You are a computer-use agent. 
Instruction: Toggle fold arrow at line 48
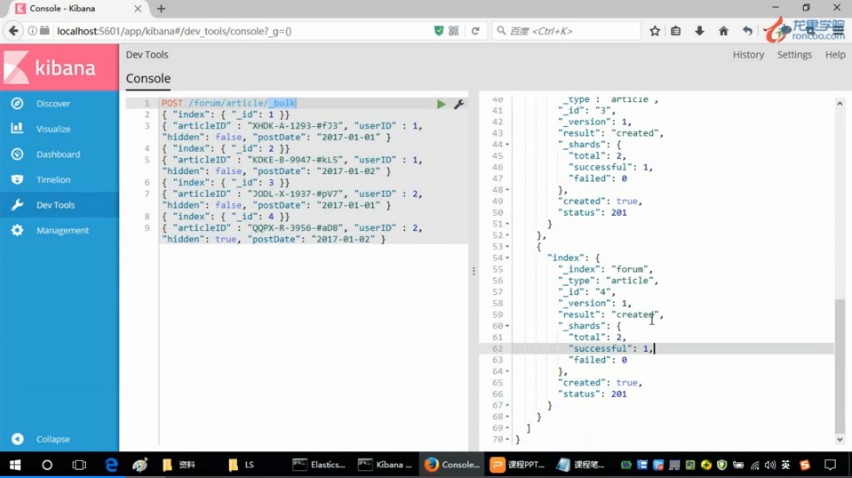tap(508, 190)
